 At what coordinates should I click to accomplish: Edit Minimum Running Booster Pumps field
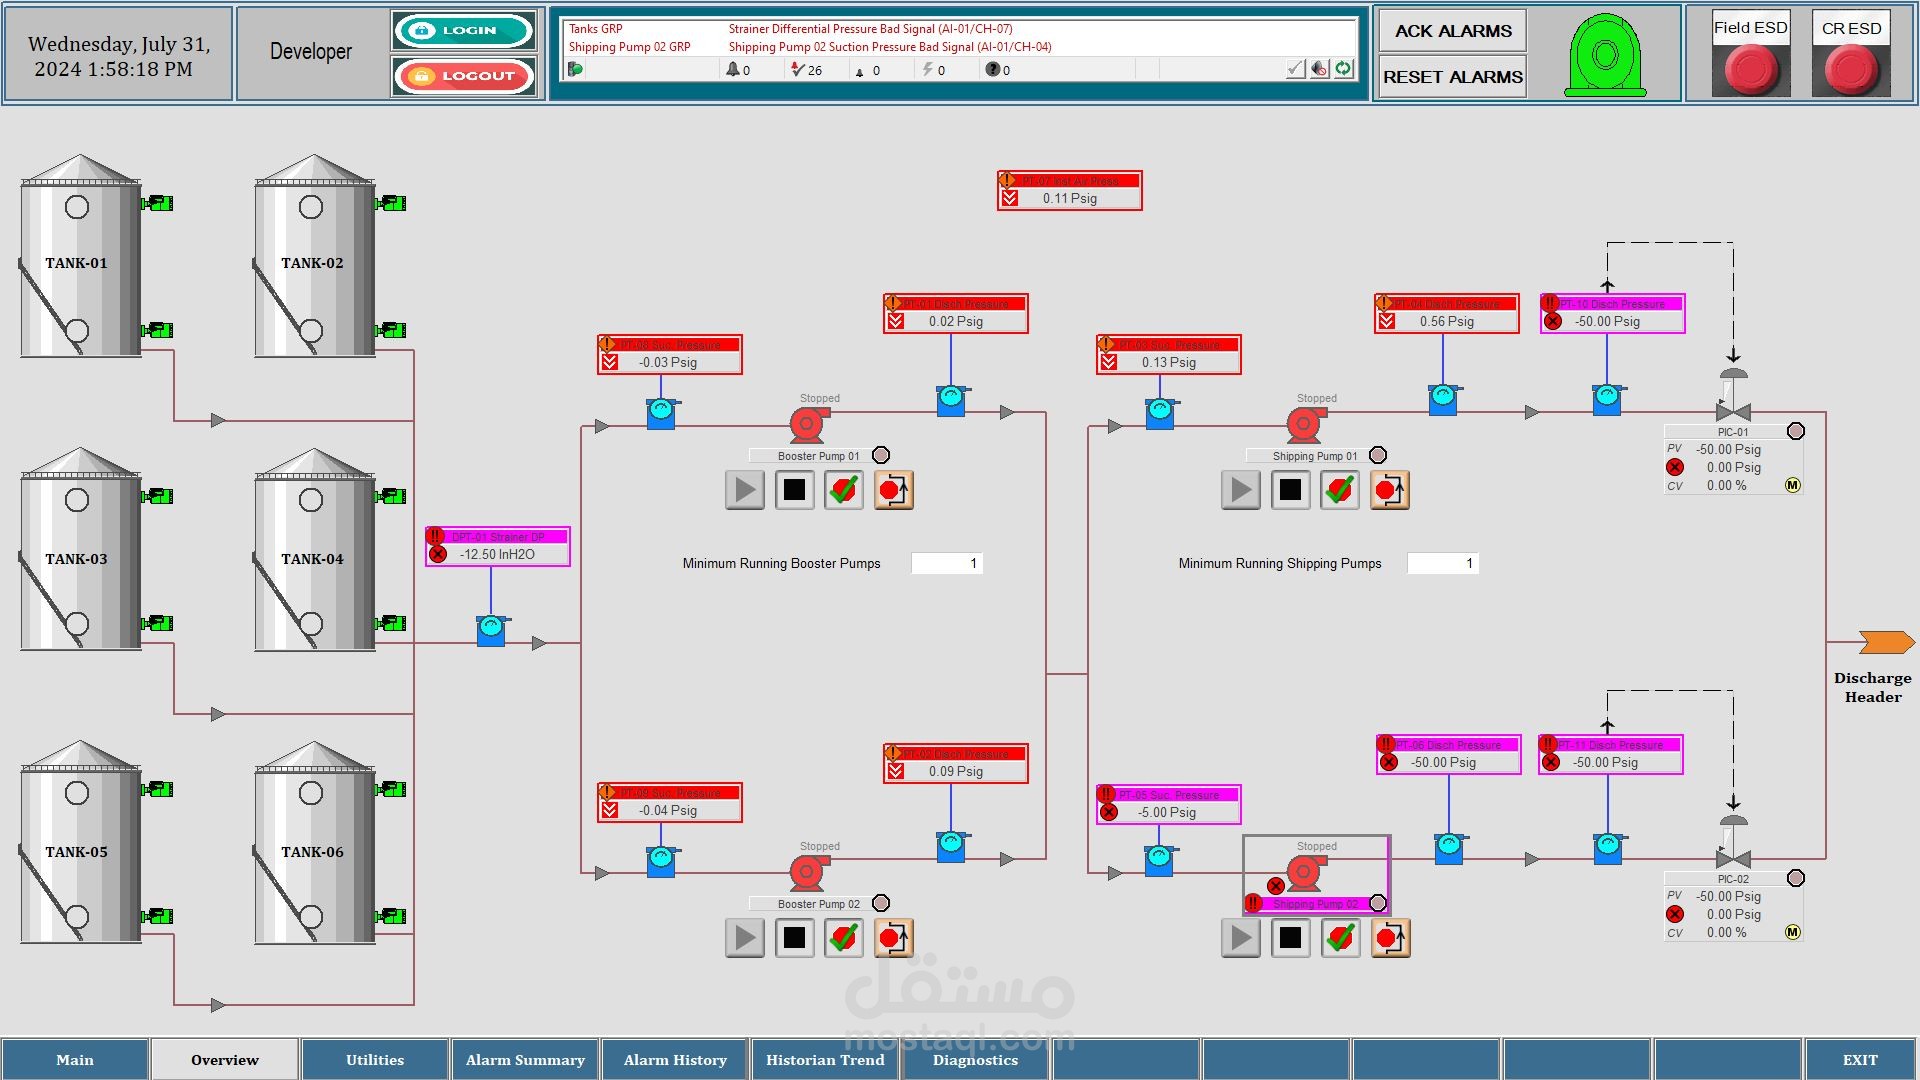pos(946,564)
